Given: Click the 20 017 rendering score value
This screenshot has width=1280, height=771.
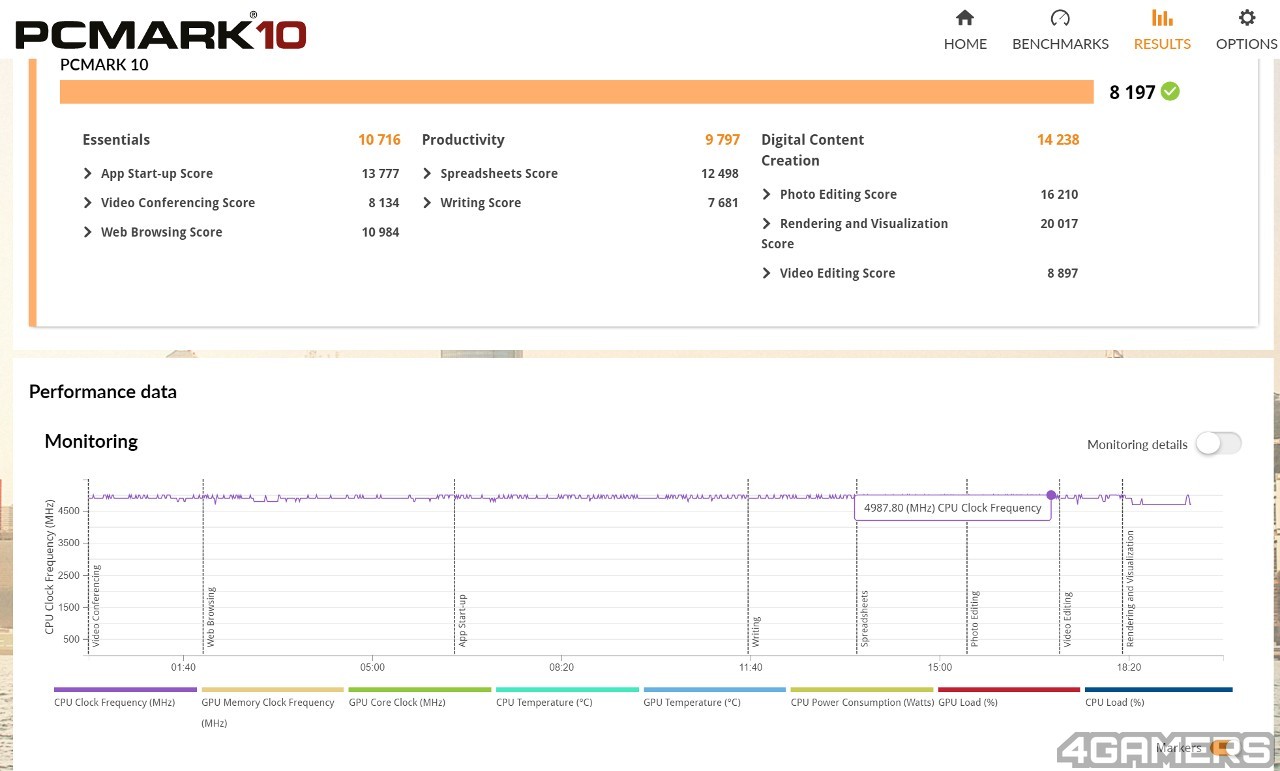Looking at the screenshot, I should 1059,224.
